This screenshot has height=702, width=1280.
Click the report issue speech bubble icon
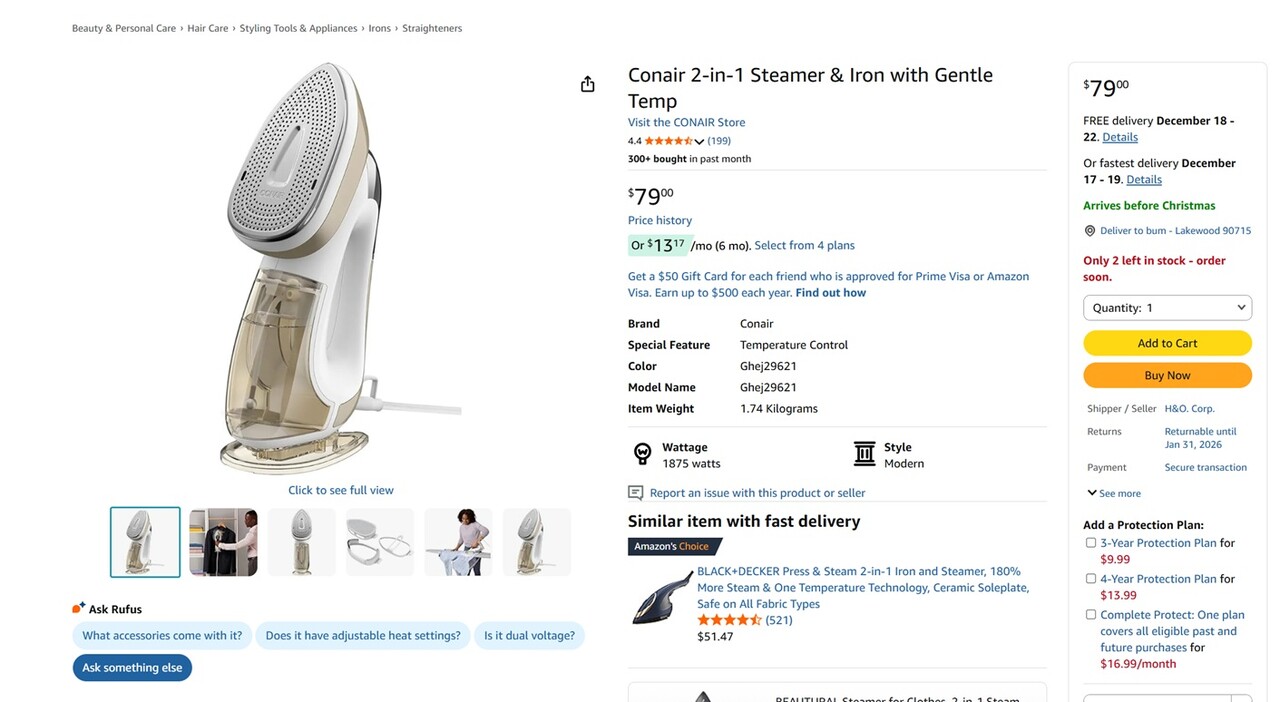pyautogui.click(x=636, y=493)
